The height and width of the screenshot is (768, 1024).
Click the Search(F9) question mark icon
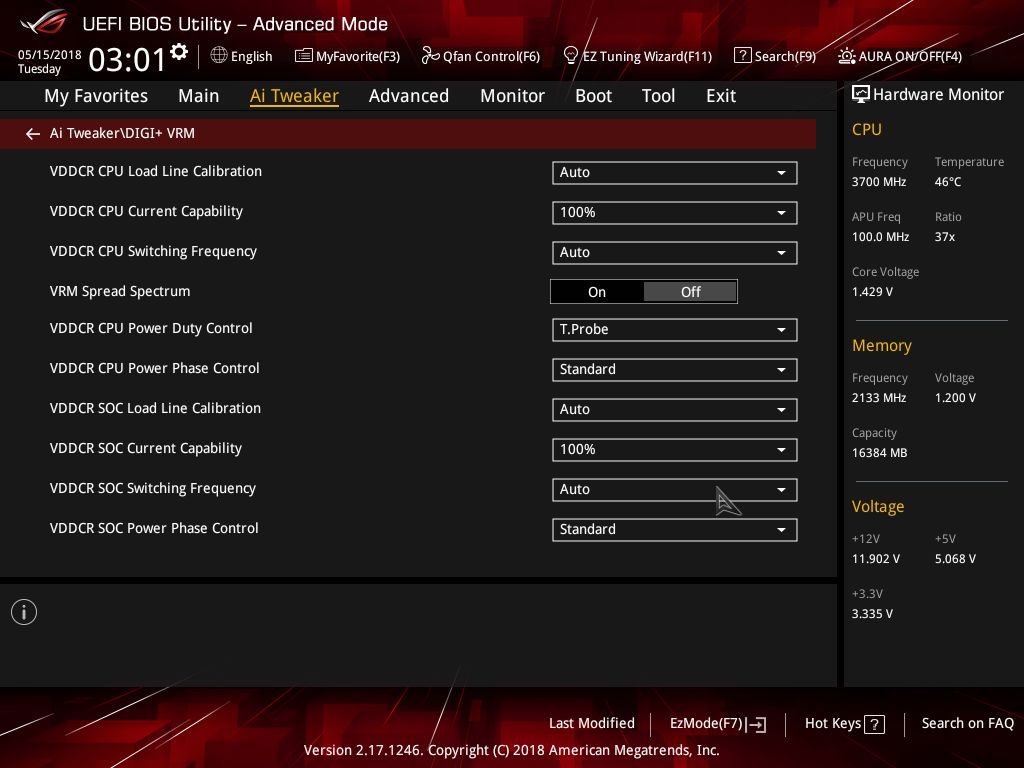pos(742,56)
